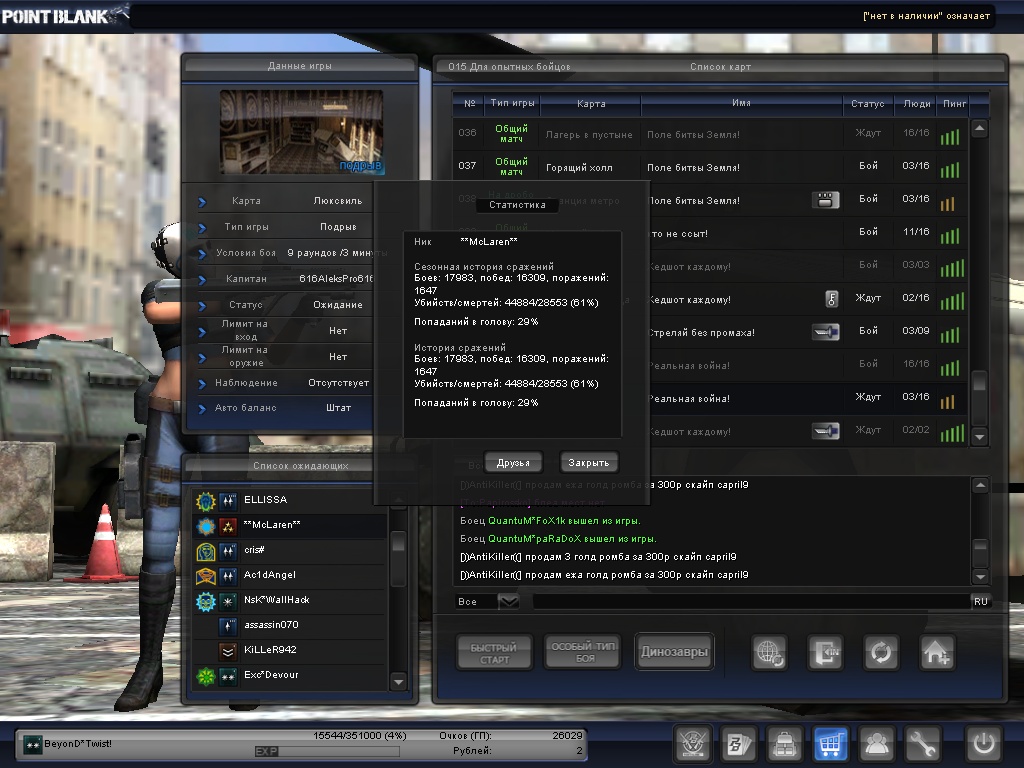Screen dimensions: 1024x768
Task: Expand the chat channel dropdown arrow
Action: [x=509, y=601]
